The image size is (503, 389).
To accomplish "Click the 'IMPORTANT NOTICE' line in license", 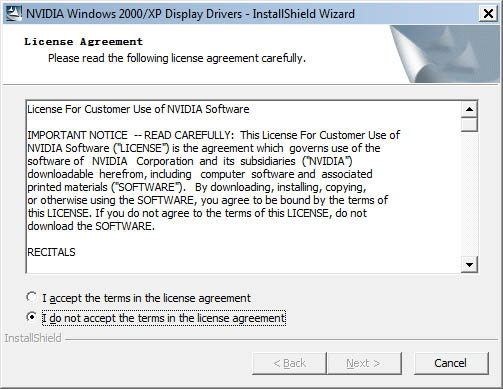I will point(214,135).
